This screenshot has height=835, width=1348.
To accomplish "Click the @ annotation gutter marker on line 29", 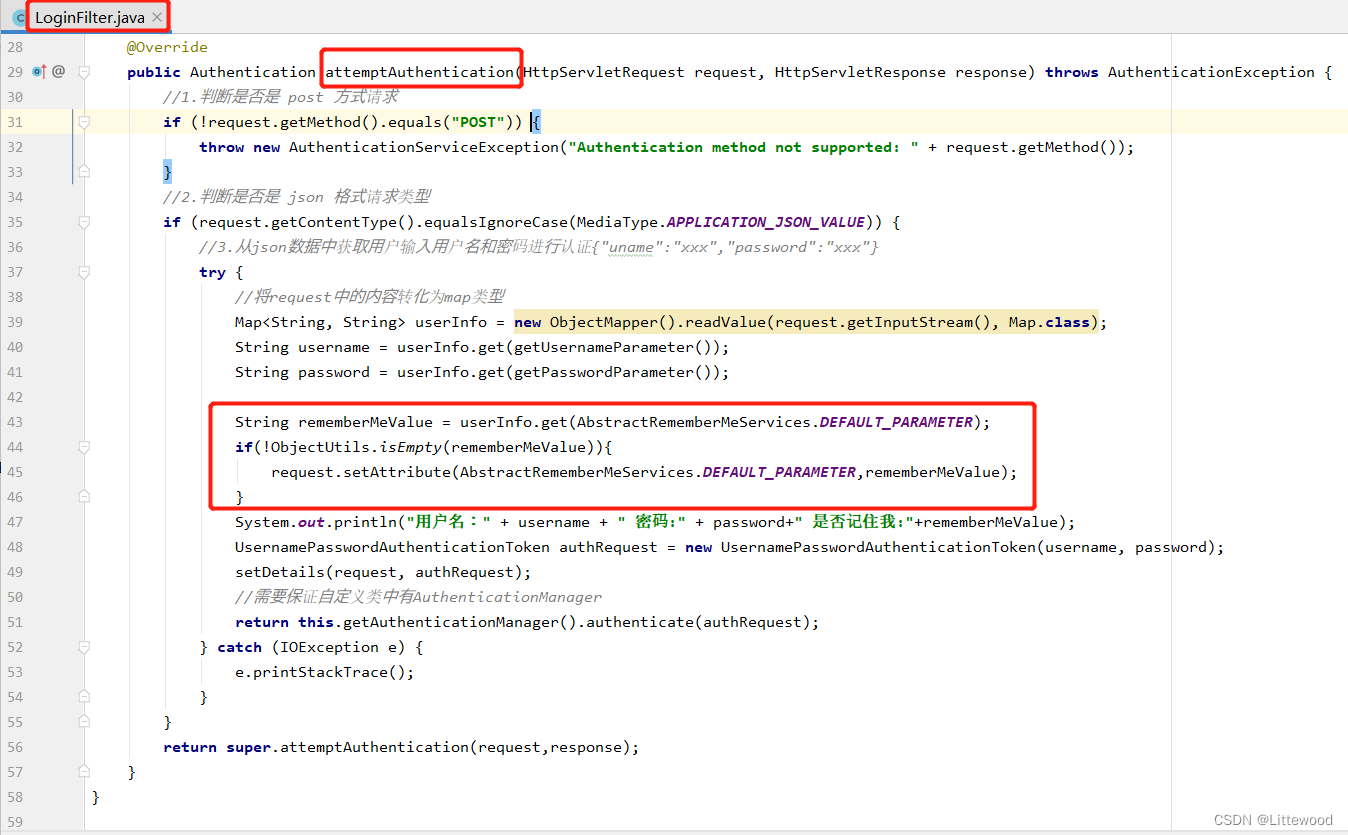I will pyautogui.click(x=59, y=72).
